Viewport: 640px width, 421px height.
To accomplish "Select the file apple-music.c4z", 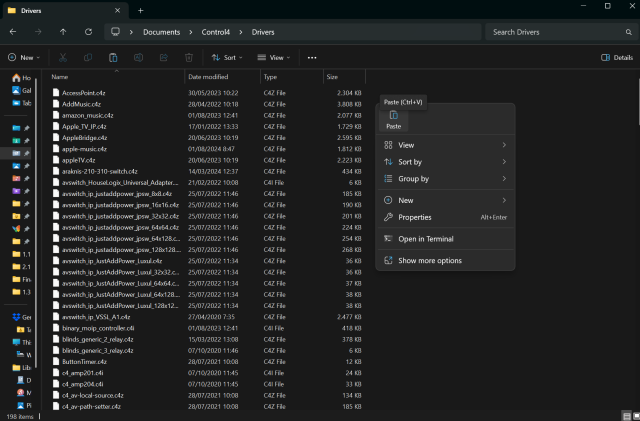I will pyautogui.click(x=84, y=149).
